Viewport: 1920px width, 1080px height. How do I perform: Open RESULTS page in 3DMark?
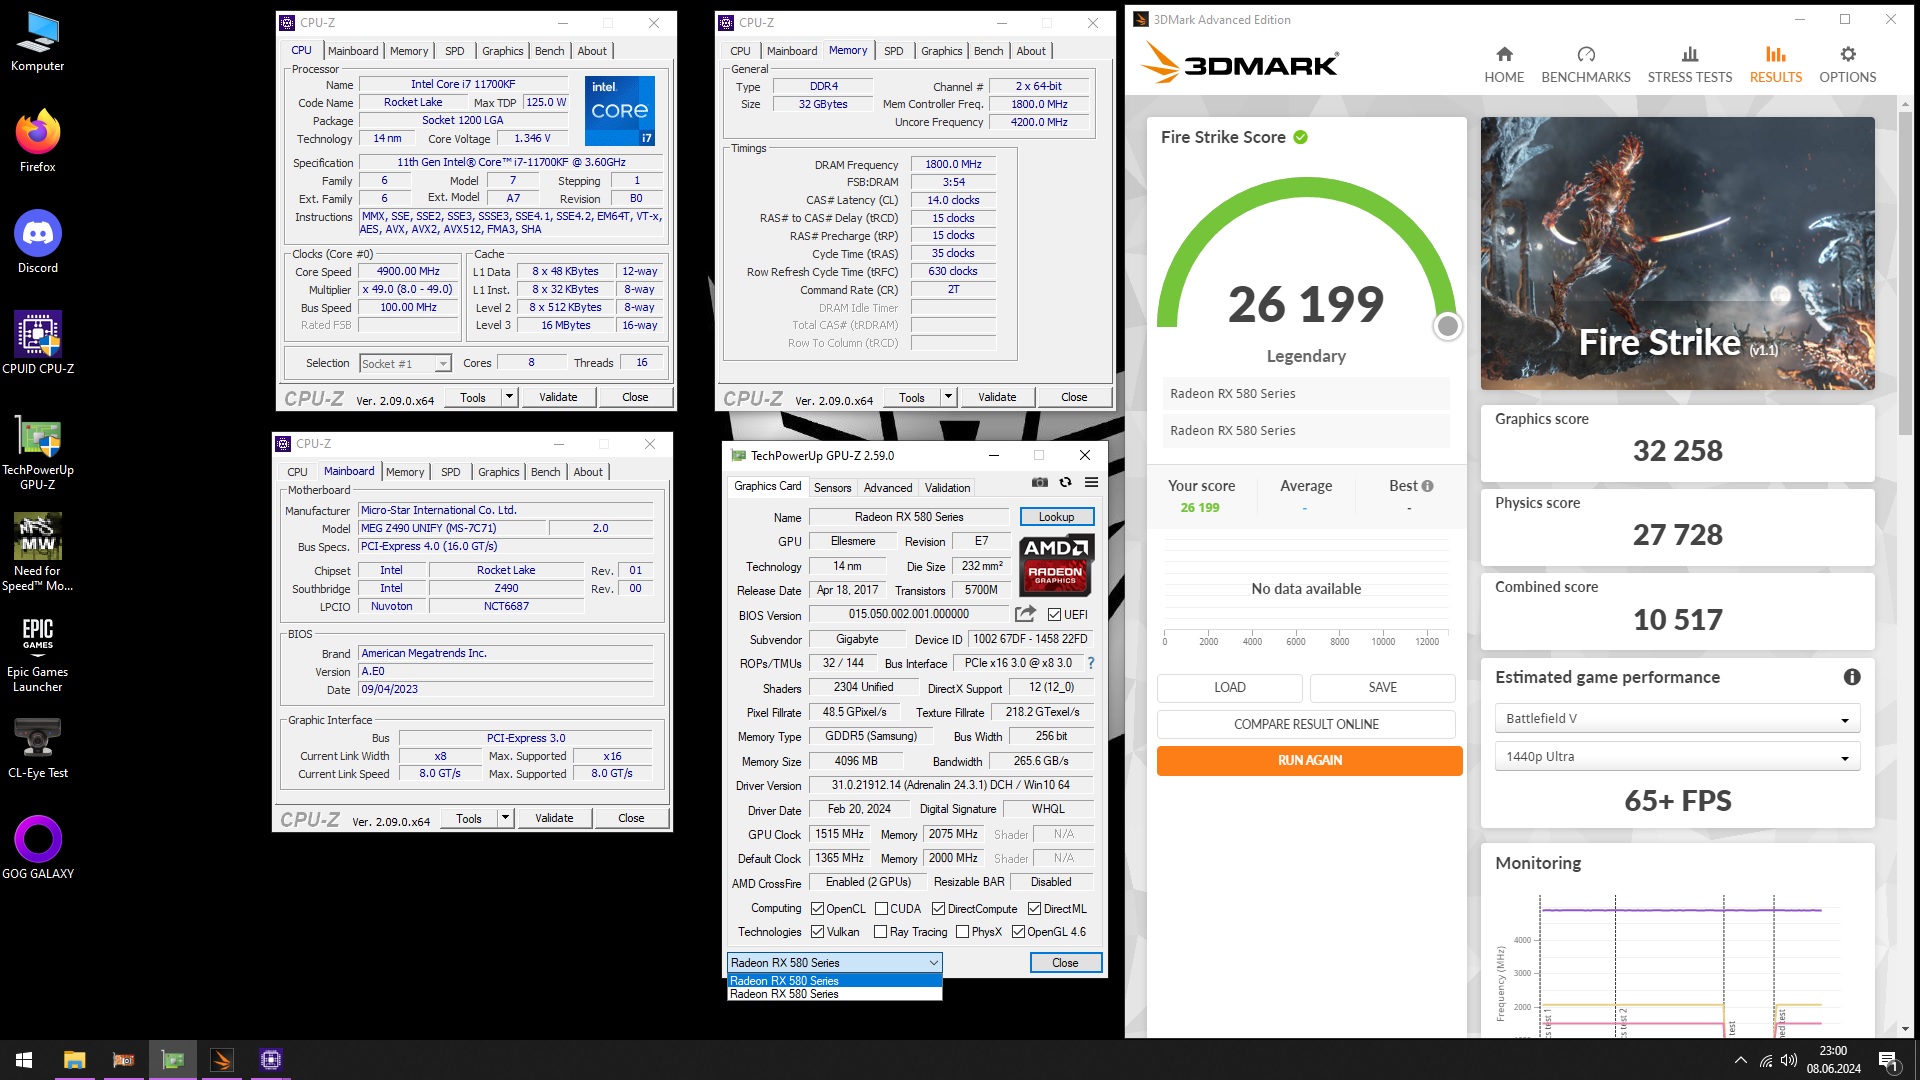pos(1775,65)
